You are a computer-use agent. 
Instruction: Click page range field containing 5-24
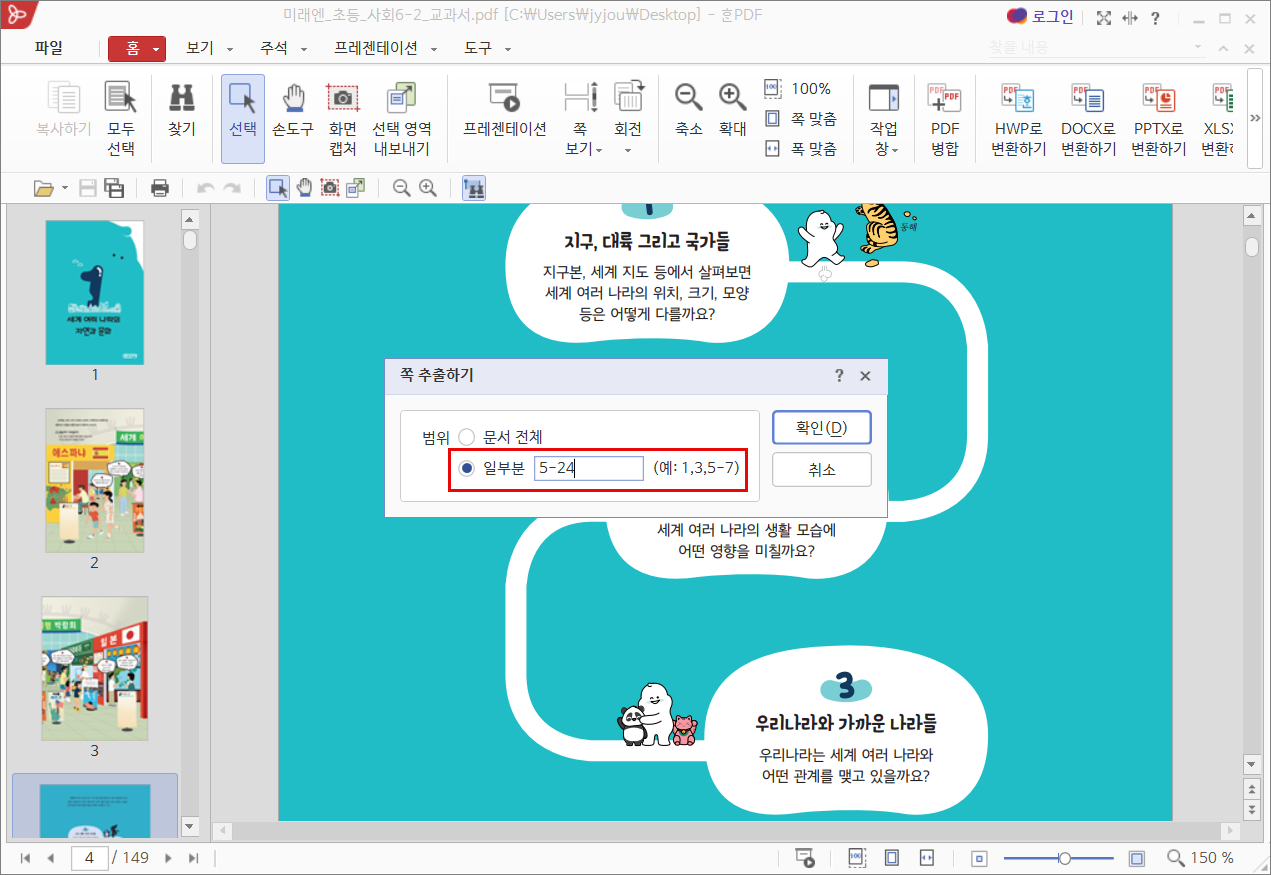click(x=588, y=468)
